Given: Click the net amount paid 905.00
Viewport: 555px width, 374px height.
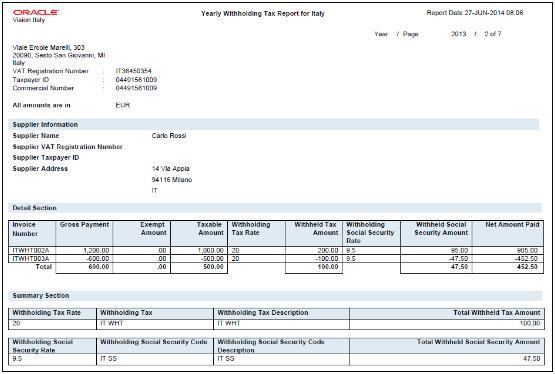Looking at the screenshot, I should (527, 251).
